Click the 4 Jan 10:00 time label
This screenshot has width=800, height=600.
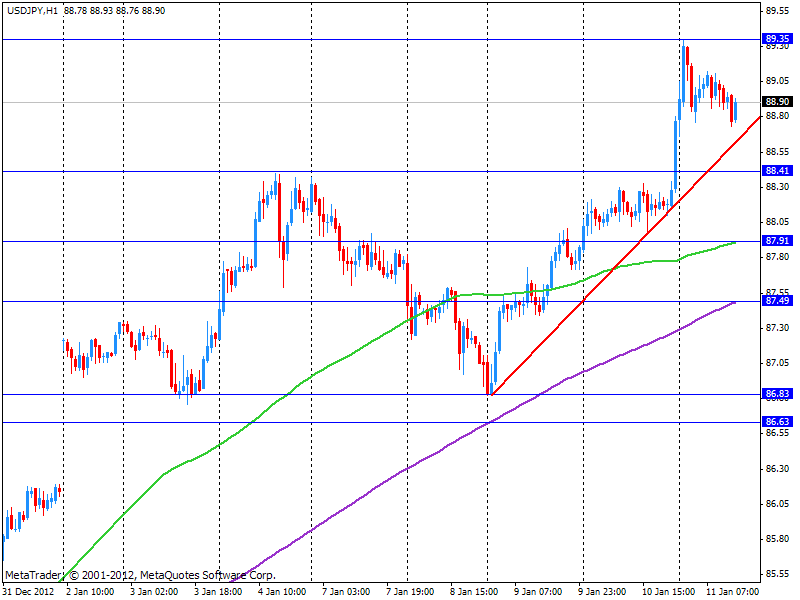(282, 592)
